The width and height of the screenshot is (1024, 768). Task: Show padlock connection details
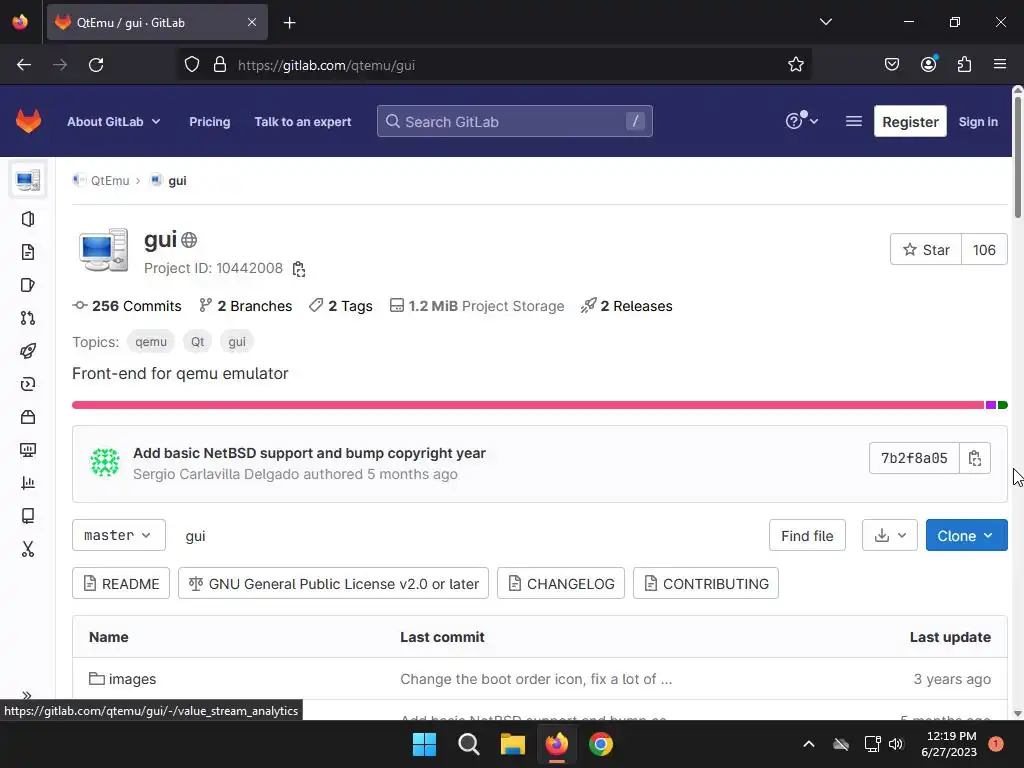pyautogui.click(x=220, y=65)
